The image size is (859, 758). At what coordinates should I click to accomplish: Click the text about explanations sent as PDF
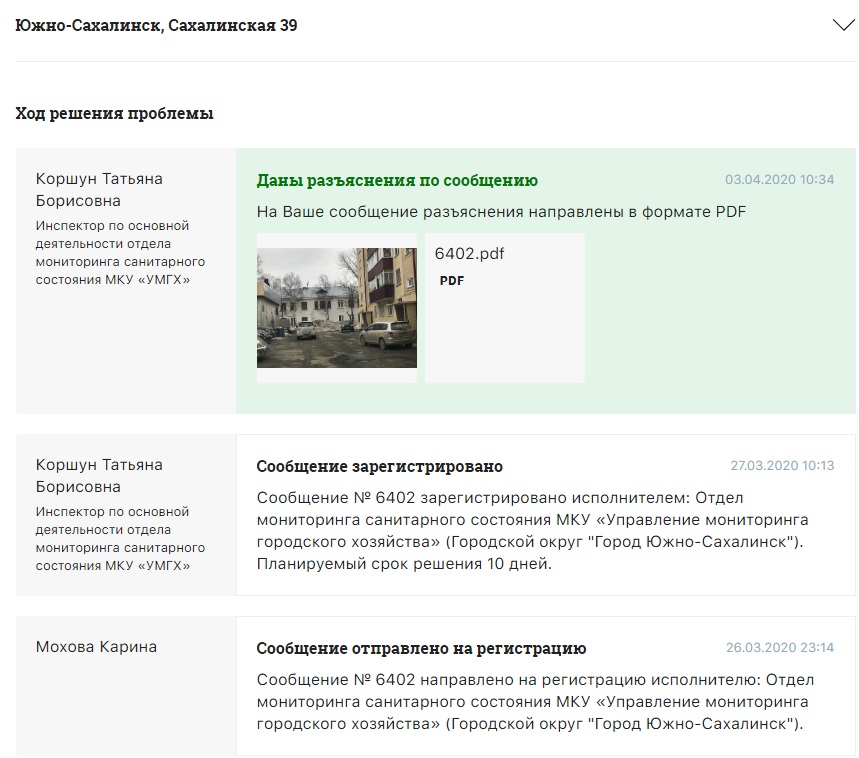coord(501,211)
